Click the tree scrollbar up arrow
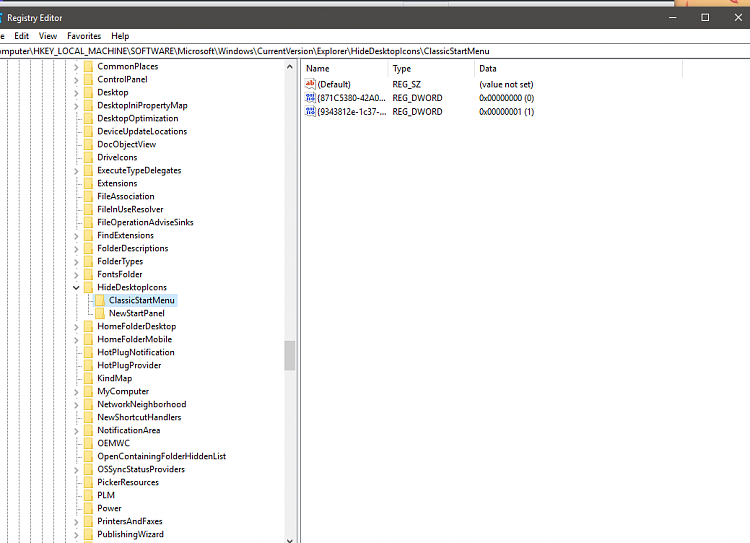750x543 pixels. click(x=289, y=67)
